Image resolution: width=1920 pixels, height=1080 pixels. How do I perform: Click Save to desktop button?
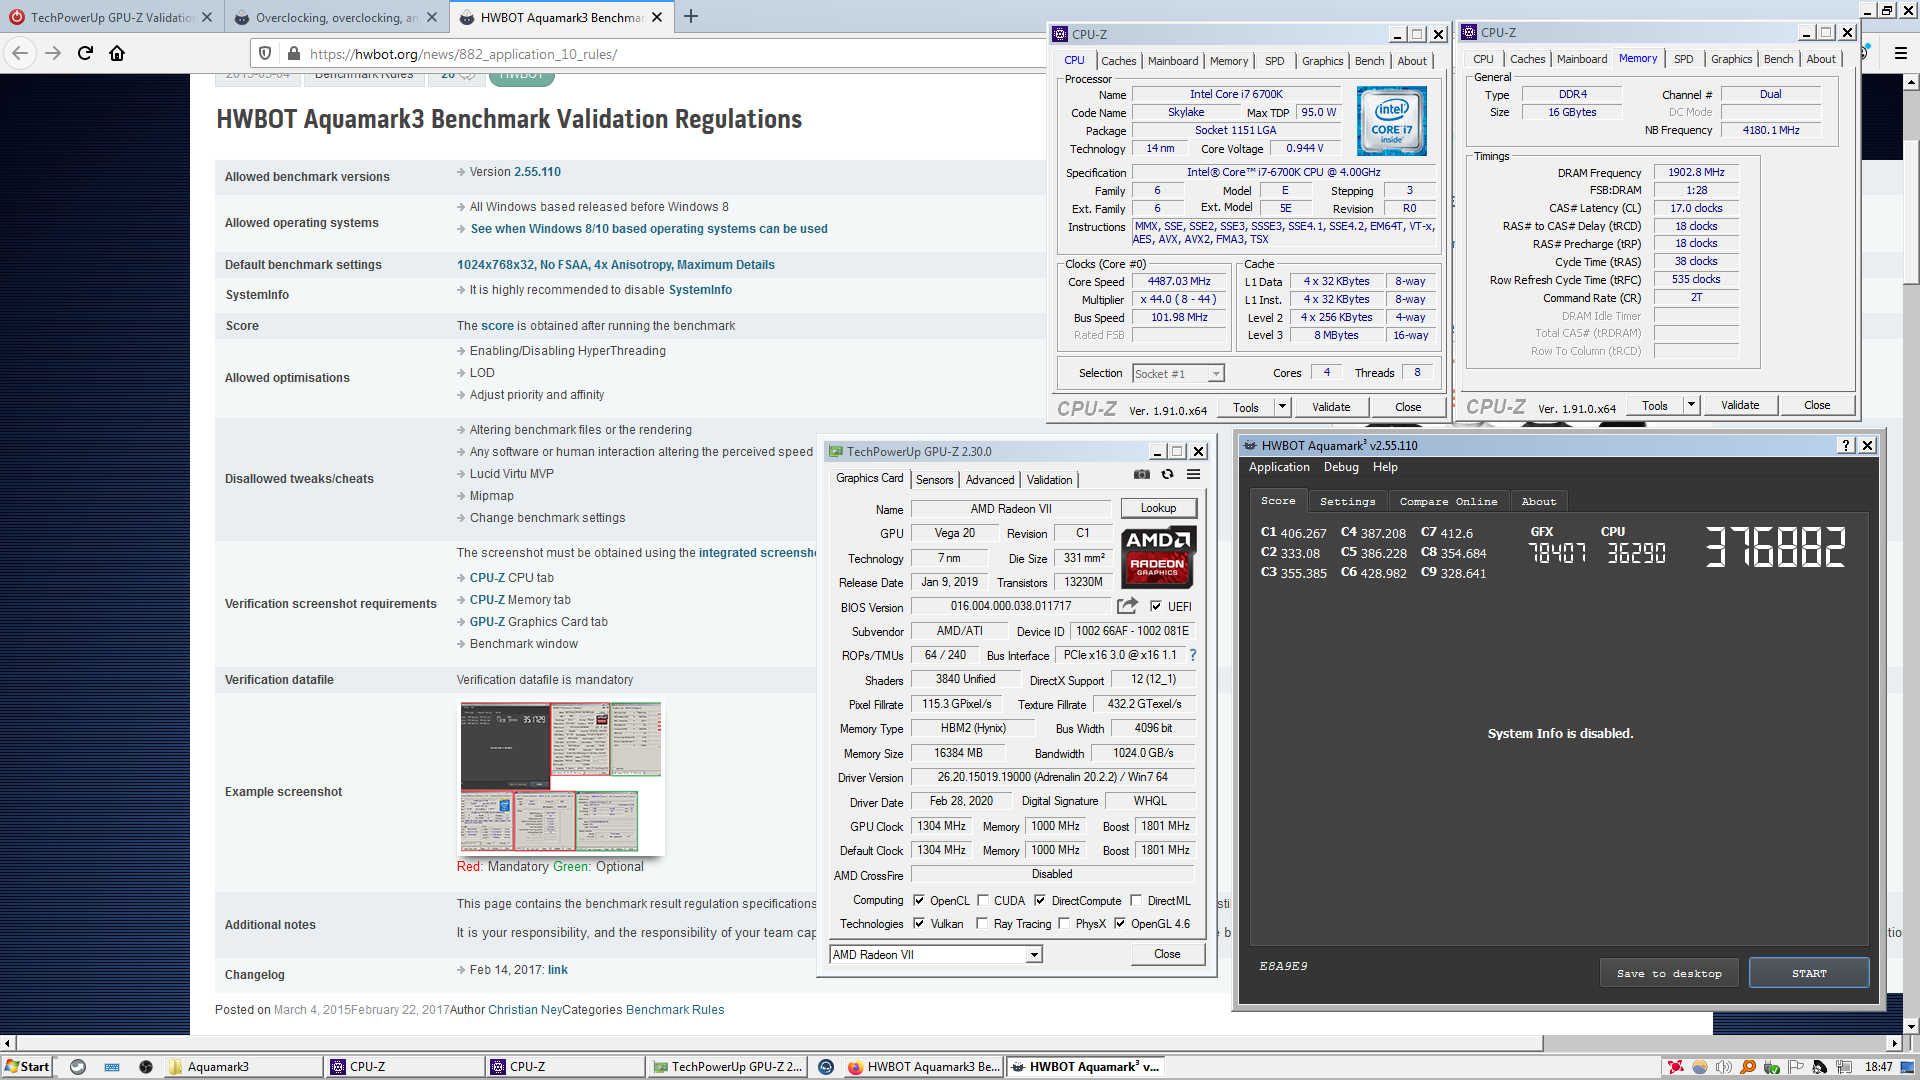click(x=1669, y=973)
